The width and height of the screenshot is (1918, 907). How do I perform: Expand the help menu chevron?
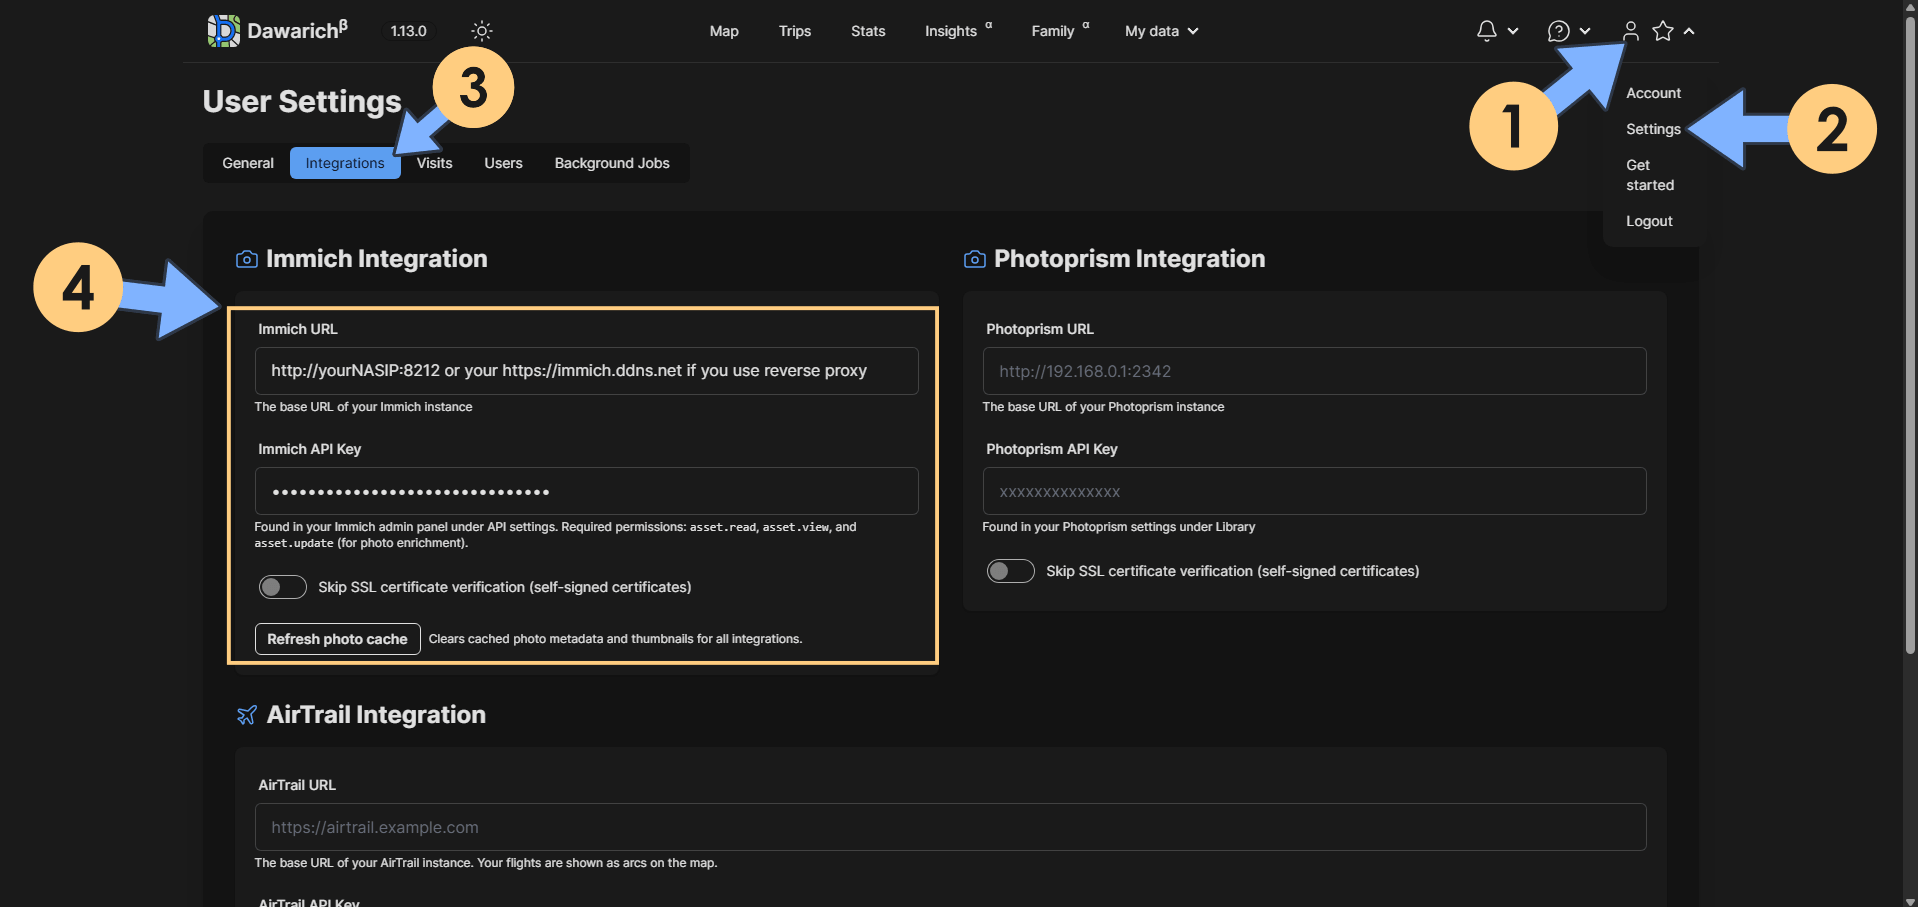click(1585, 31)
